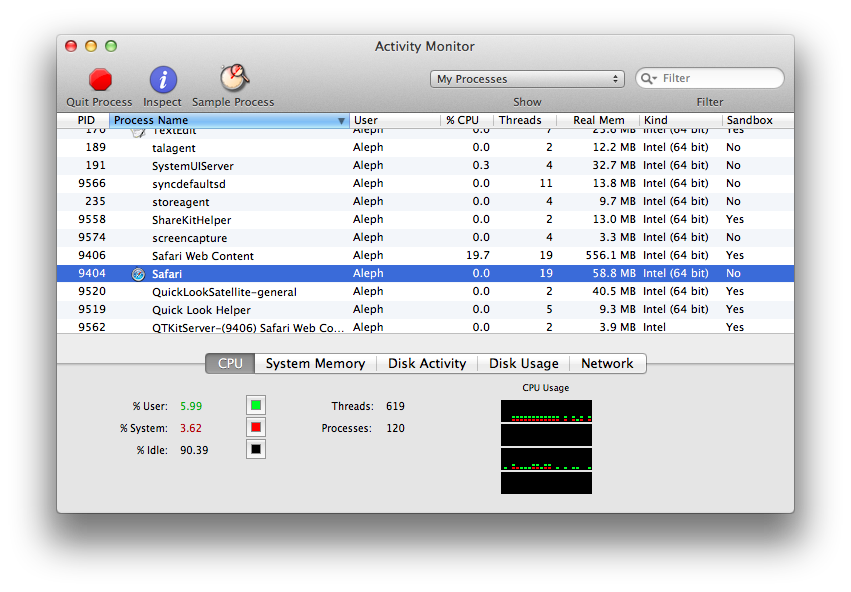
Task: Click the 19.7 CPU value
Action: point(478,255)
